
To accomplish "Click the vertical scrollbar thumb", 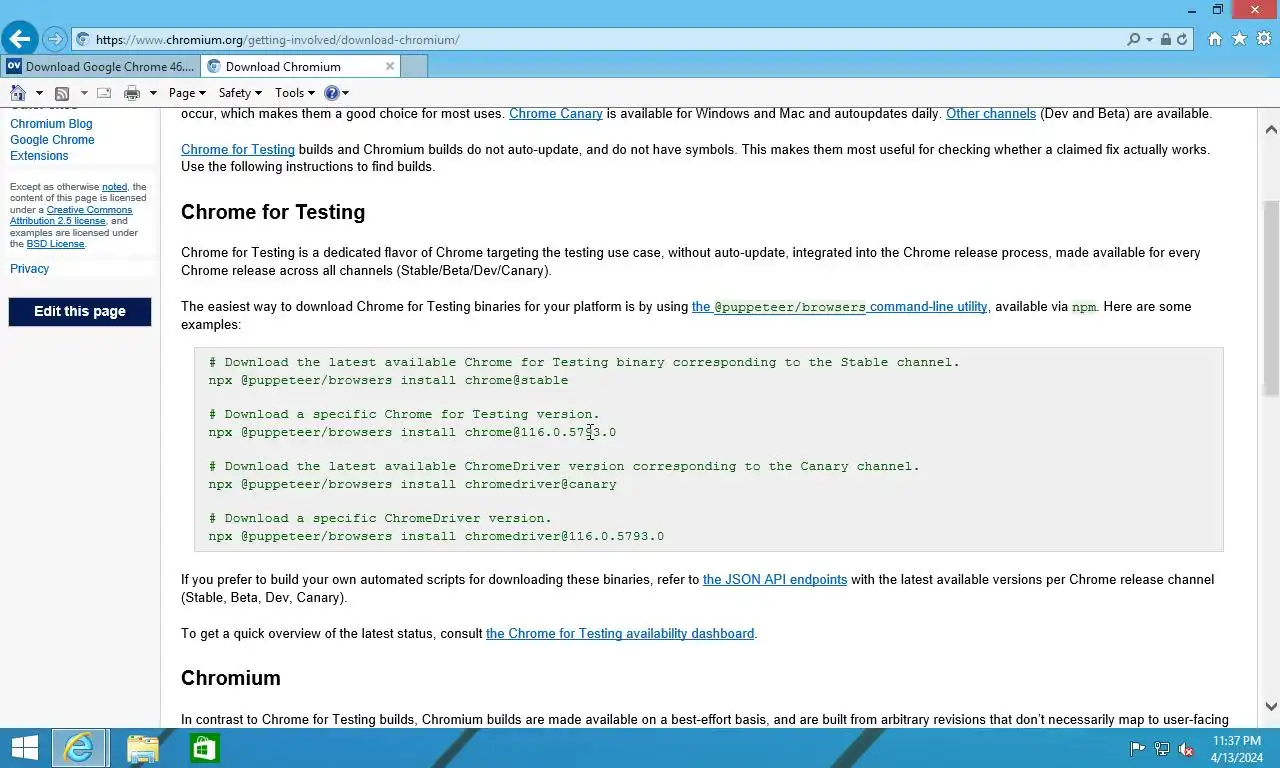I will pyautogui.click(x=1271, y=298).
